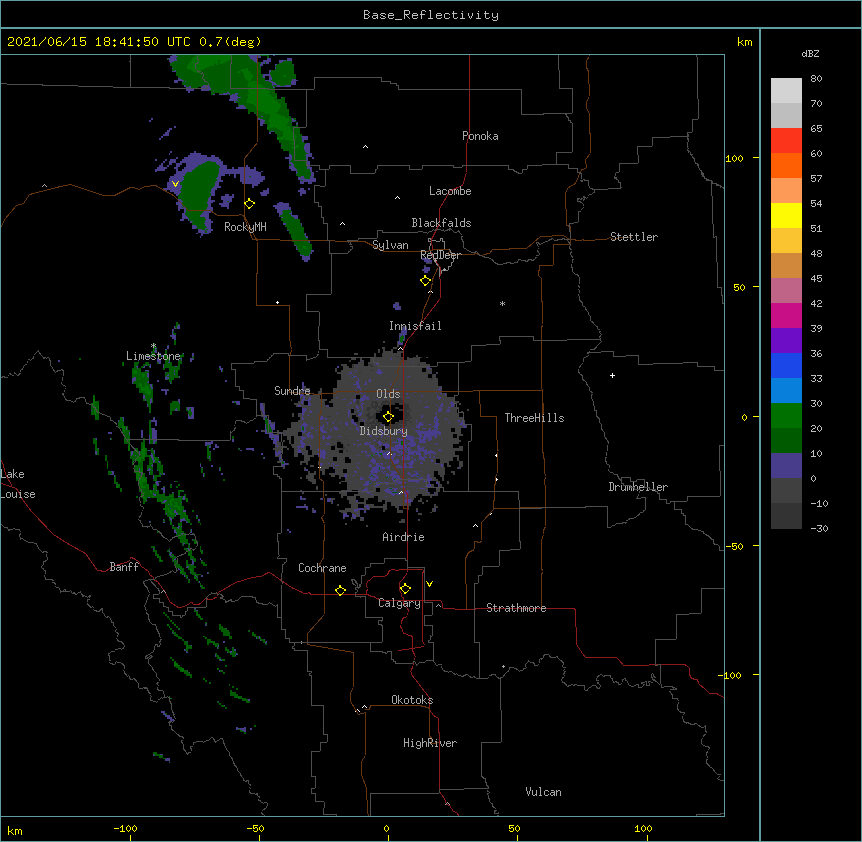Click the RockyMH town label
The width and height of the screenshot is (862, 842).
[245, 227]
